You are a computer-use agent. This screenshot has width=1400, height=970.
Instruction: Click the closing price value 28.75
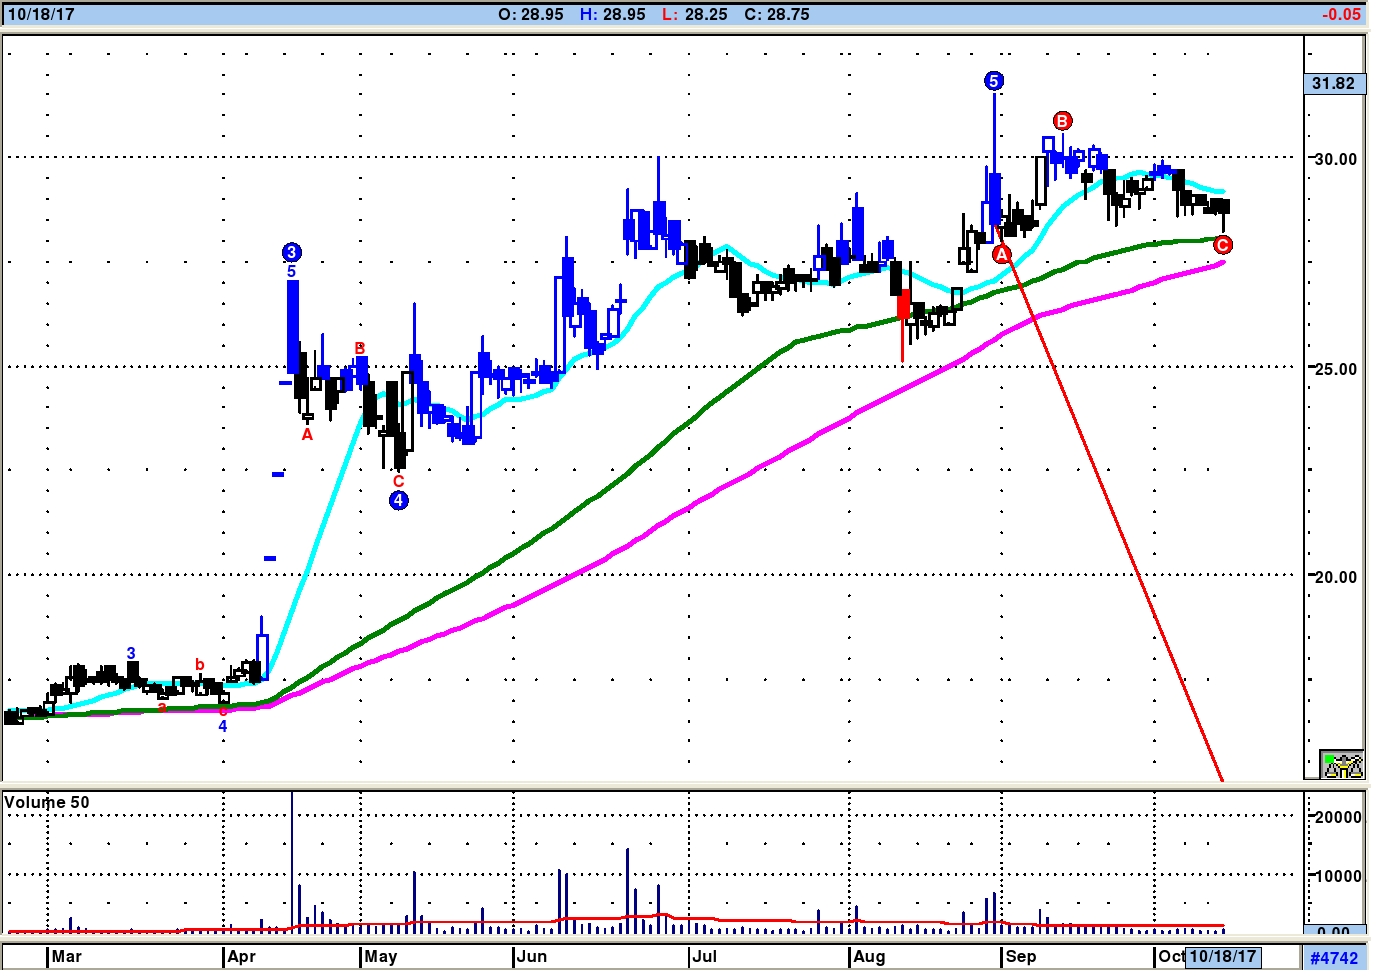tap(777, 14)
